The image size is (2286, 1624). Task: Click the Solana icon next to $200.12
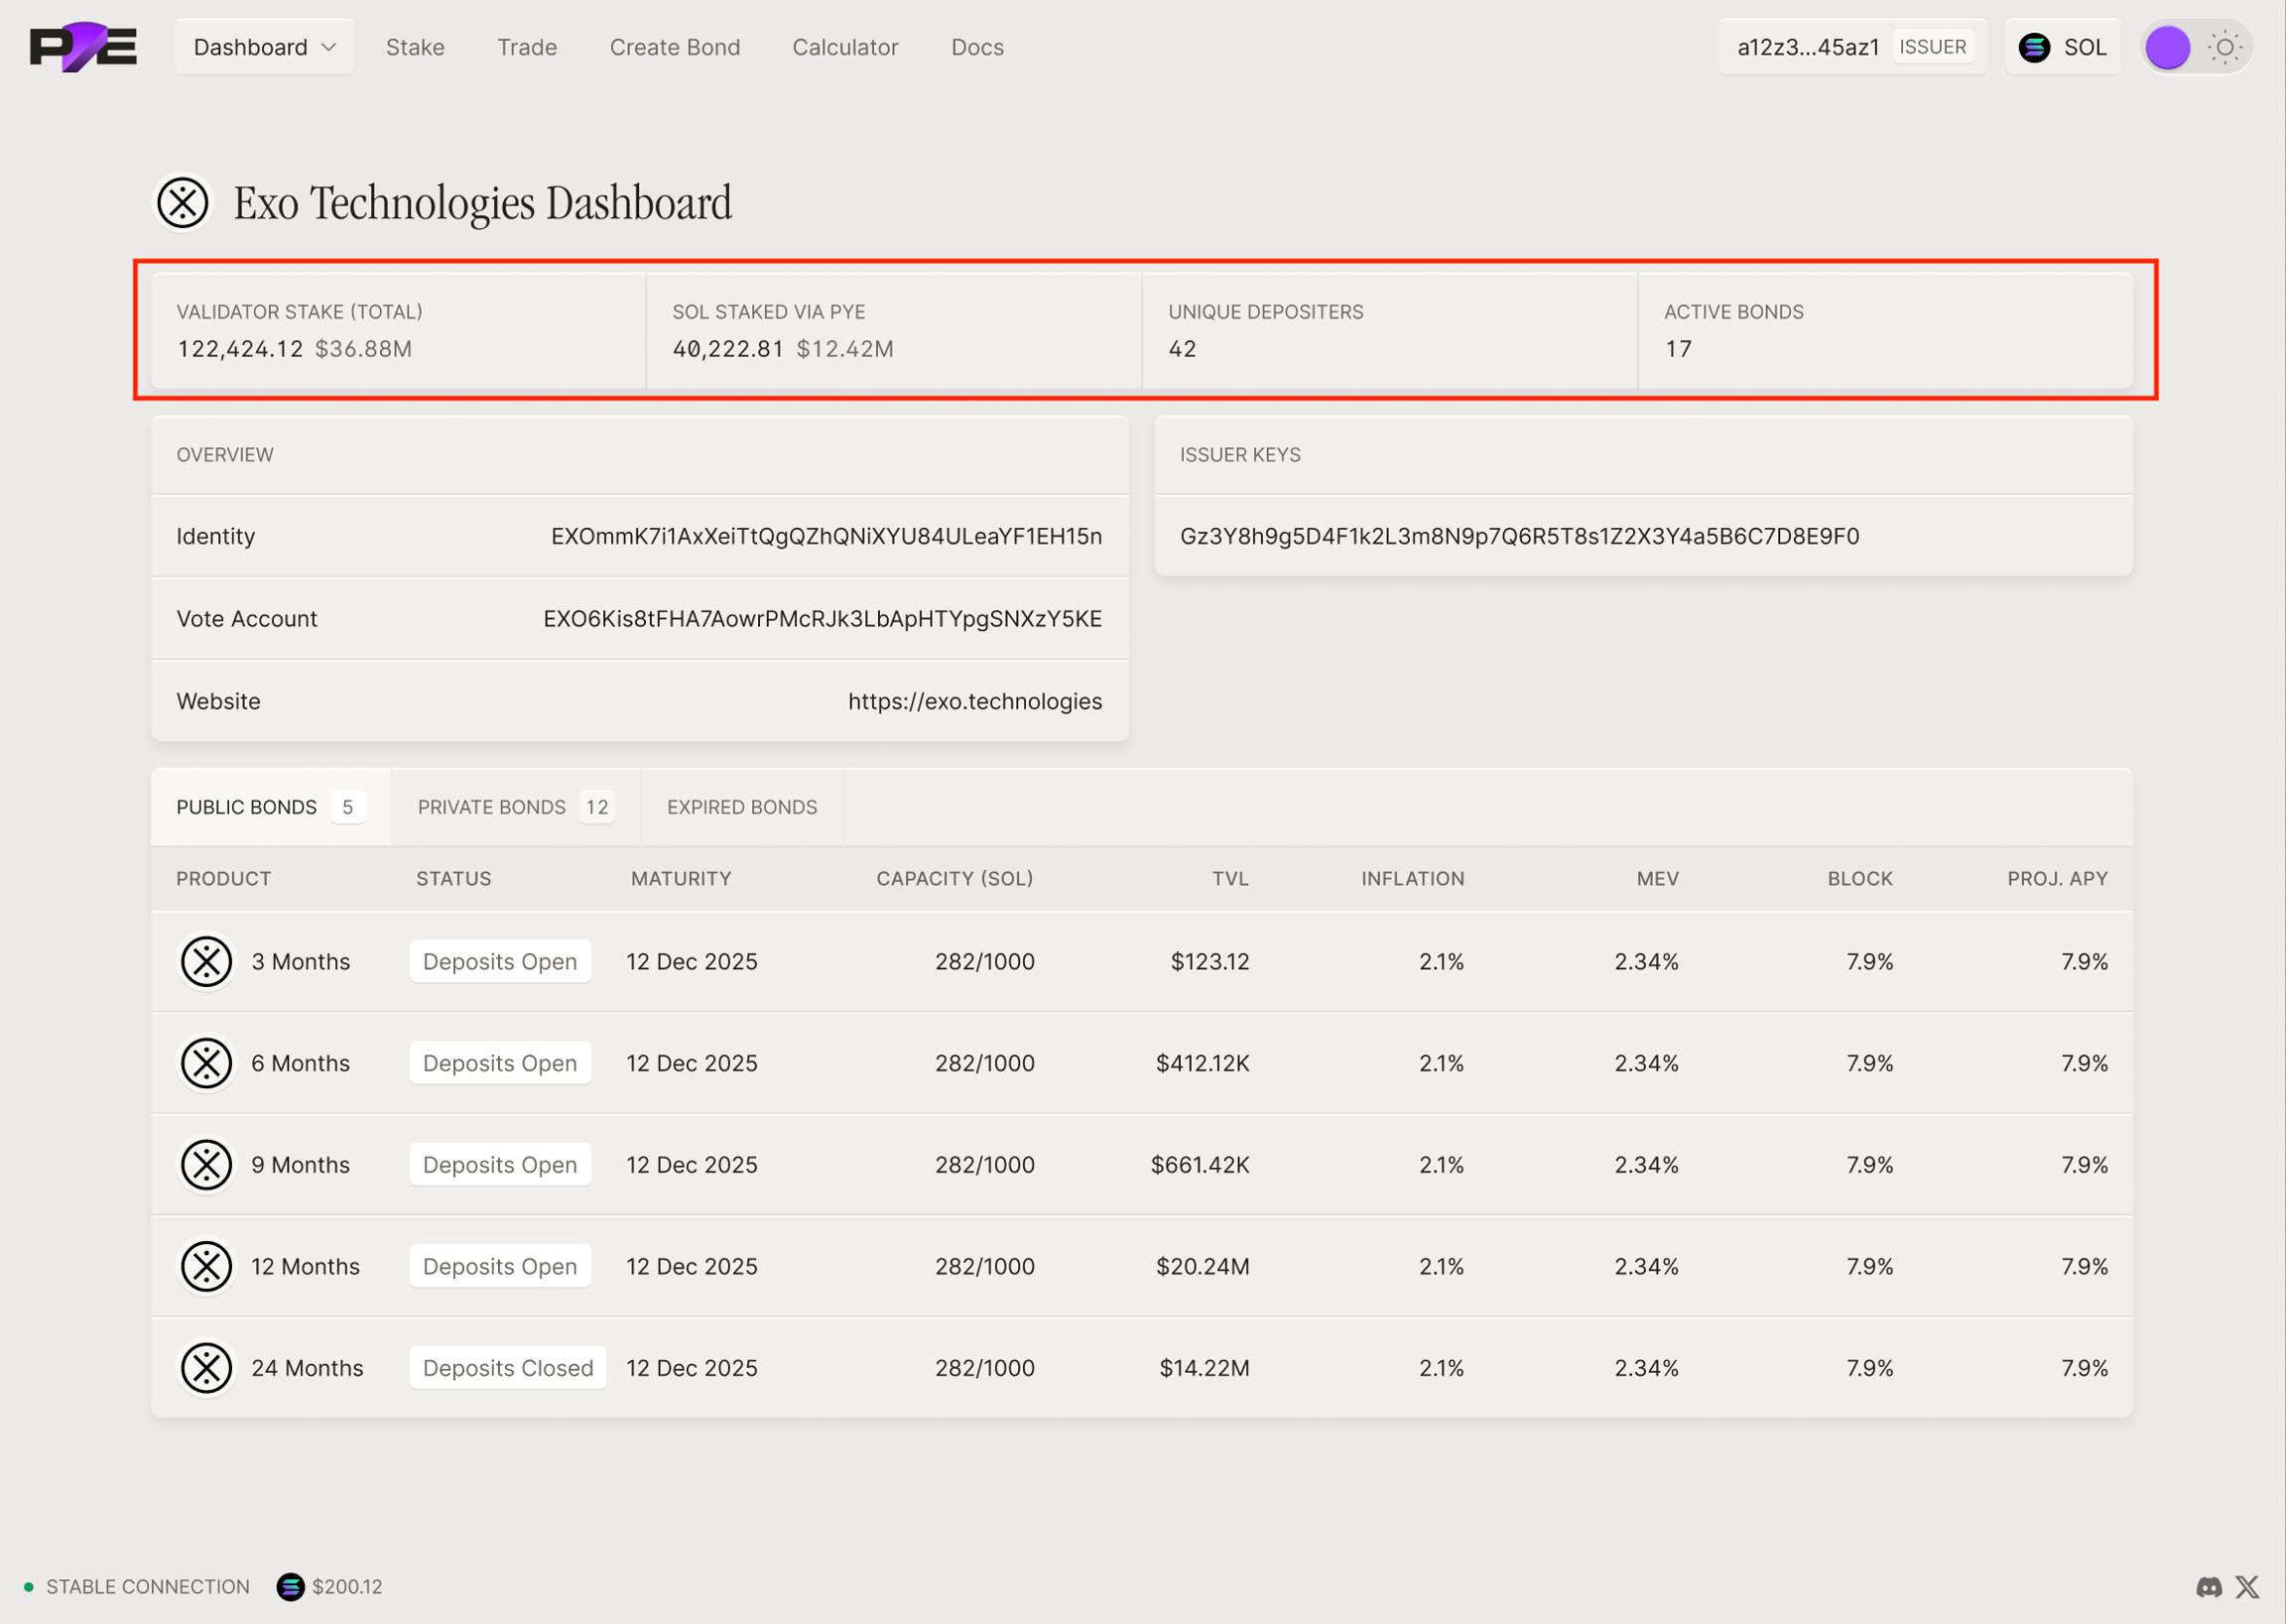pos(290,1587)
